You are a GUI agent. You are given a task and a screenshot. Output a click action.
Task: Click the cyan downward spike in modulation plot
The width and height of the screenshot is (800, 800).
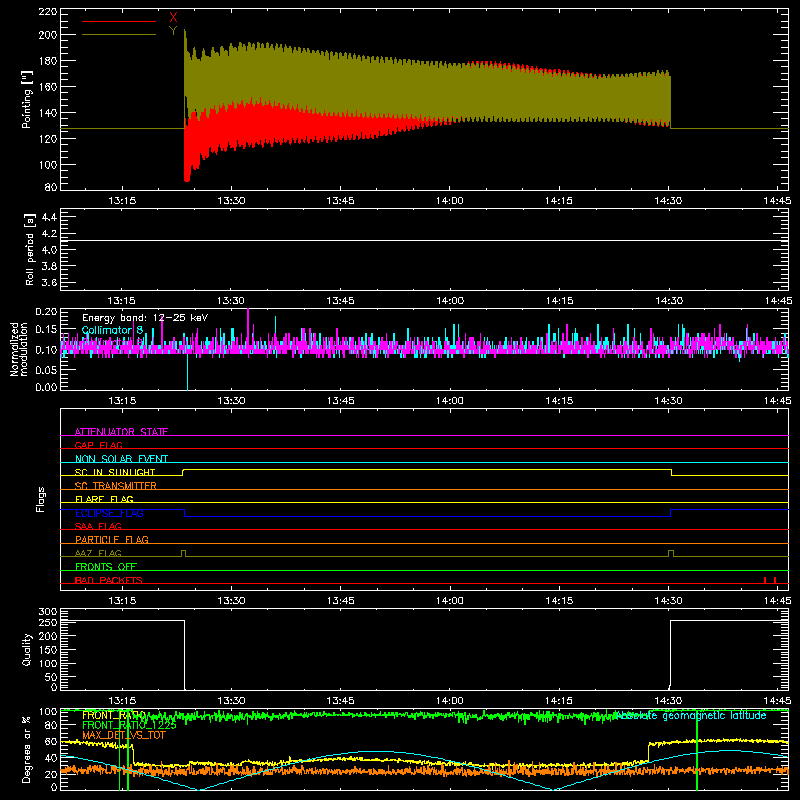coord(187,372)
